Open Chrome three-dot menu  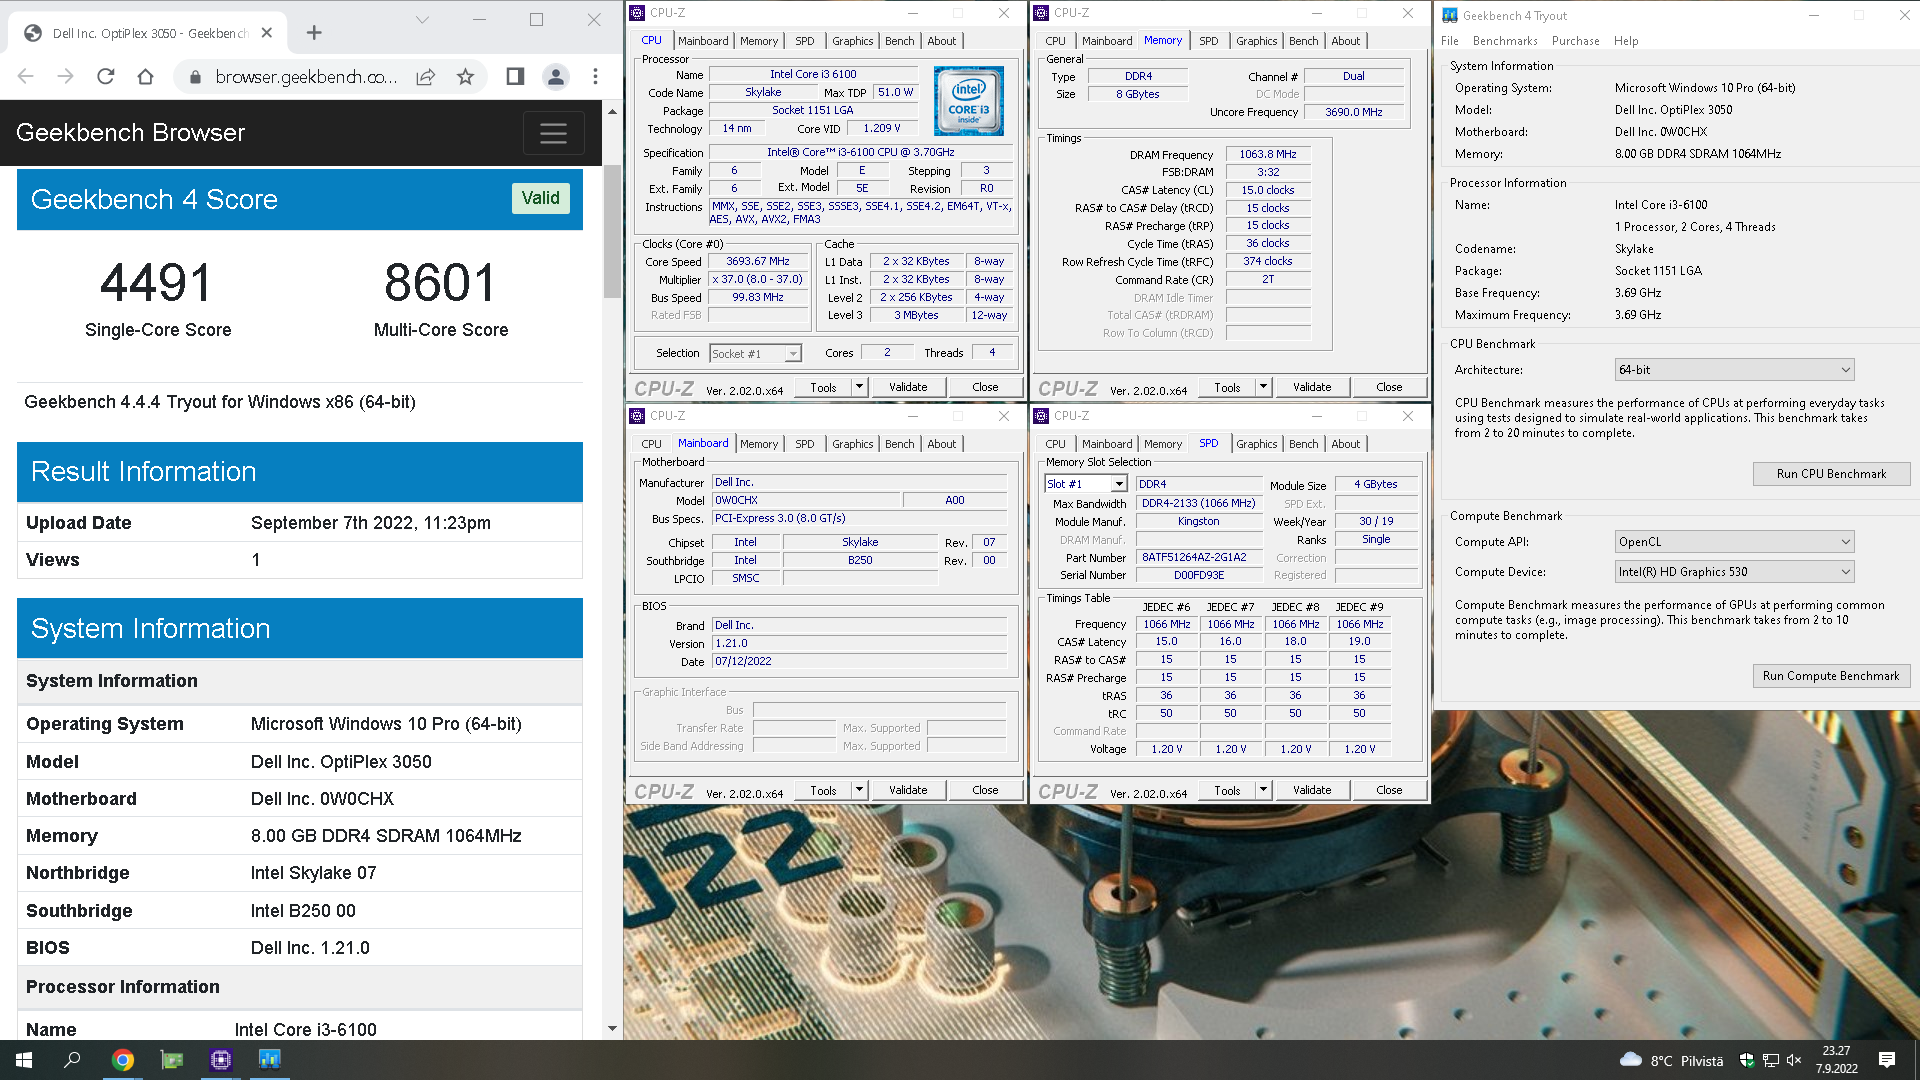coord(595,77)
